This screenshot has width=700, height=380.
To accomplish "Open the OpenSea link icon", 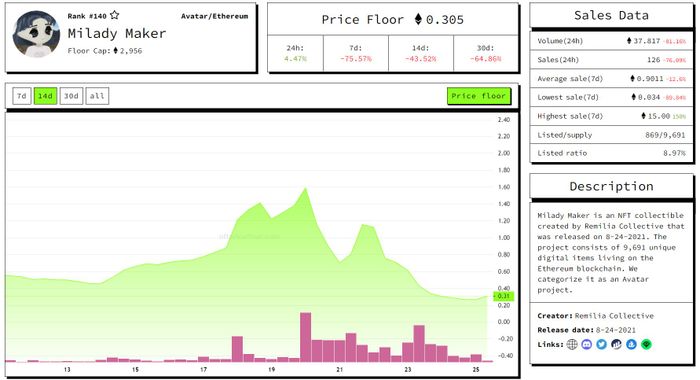I will (631, 344).
